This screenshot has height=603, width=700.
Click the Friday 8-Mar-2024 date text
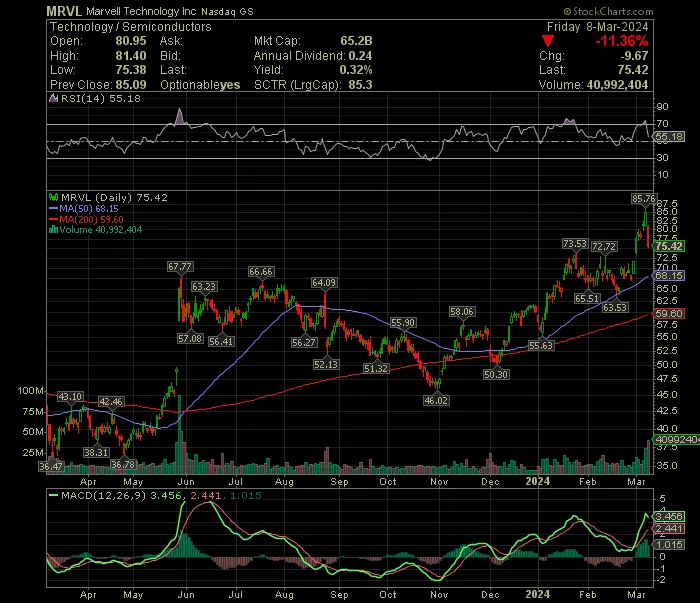(597, 27)
